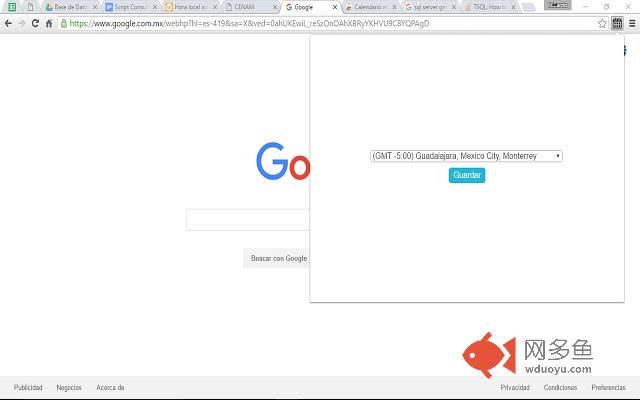The width and height of the screenshot is (640, 400).
Task: Reload the current page
Action: coord(36,23)
